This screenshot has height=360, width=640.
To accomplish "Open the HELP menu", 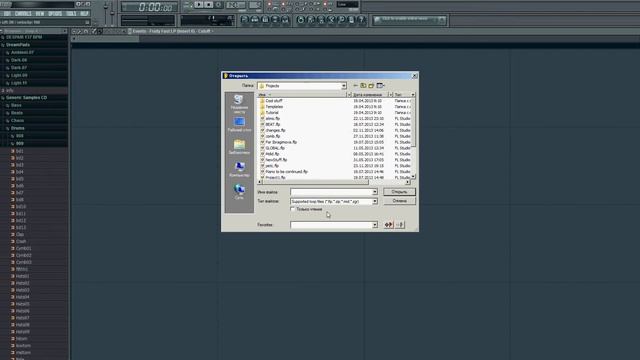I will click(84, 13).
